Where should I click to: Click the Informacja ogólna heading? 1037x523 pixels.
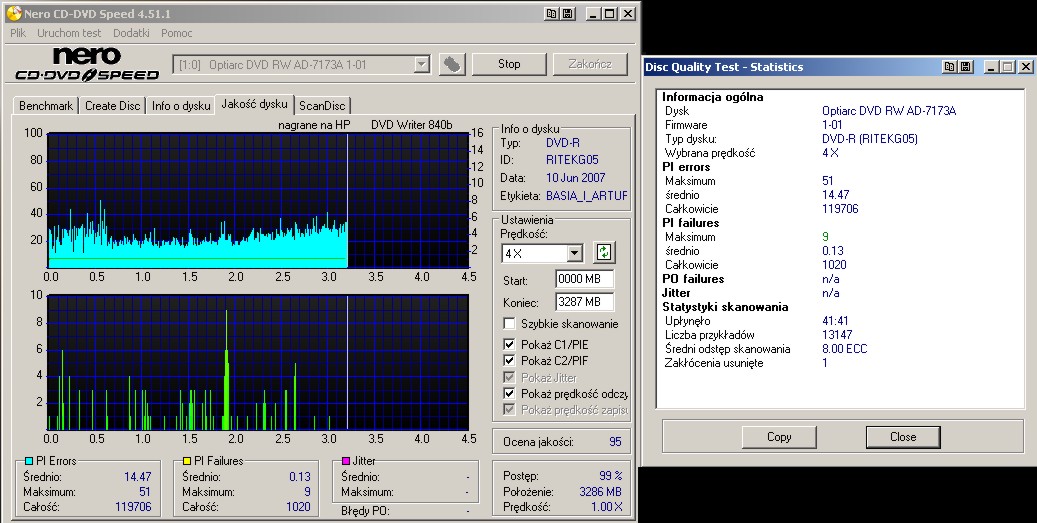(x=713, y=97)
